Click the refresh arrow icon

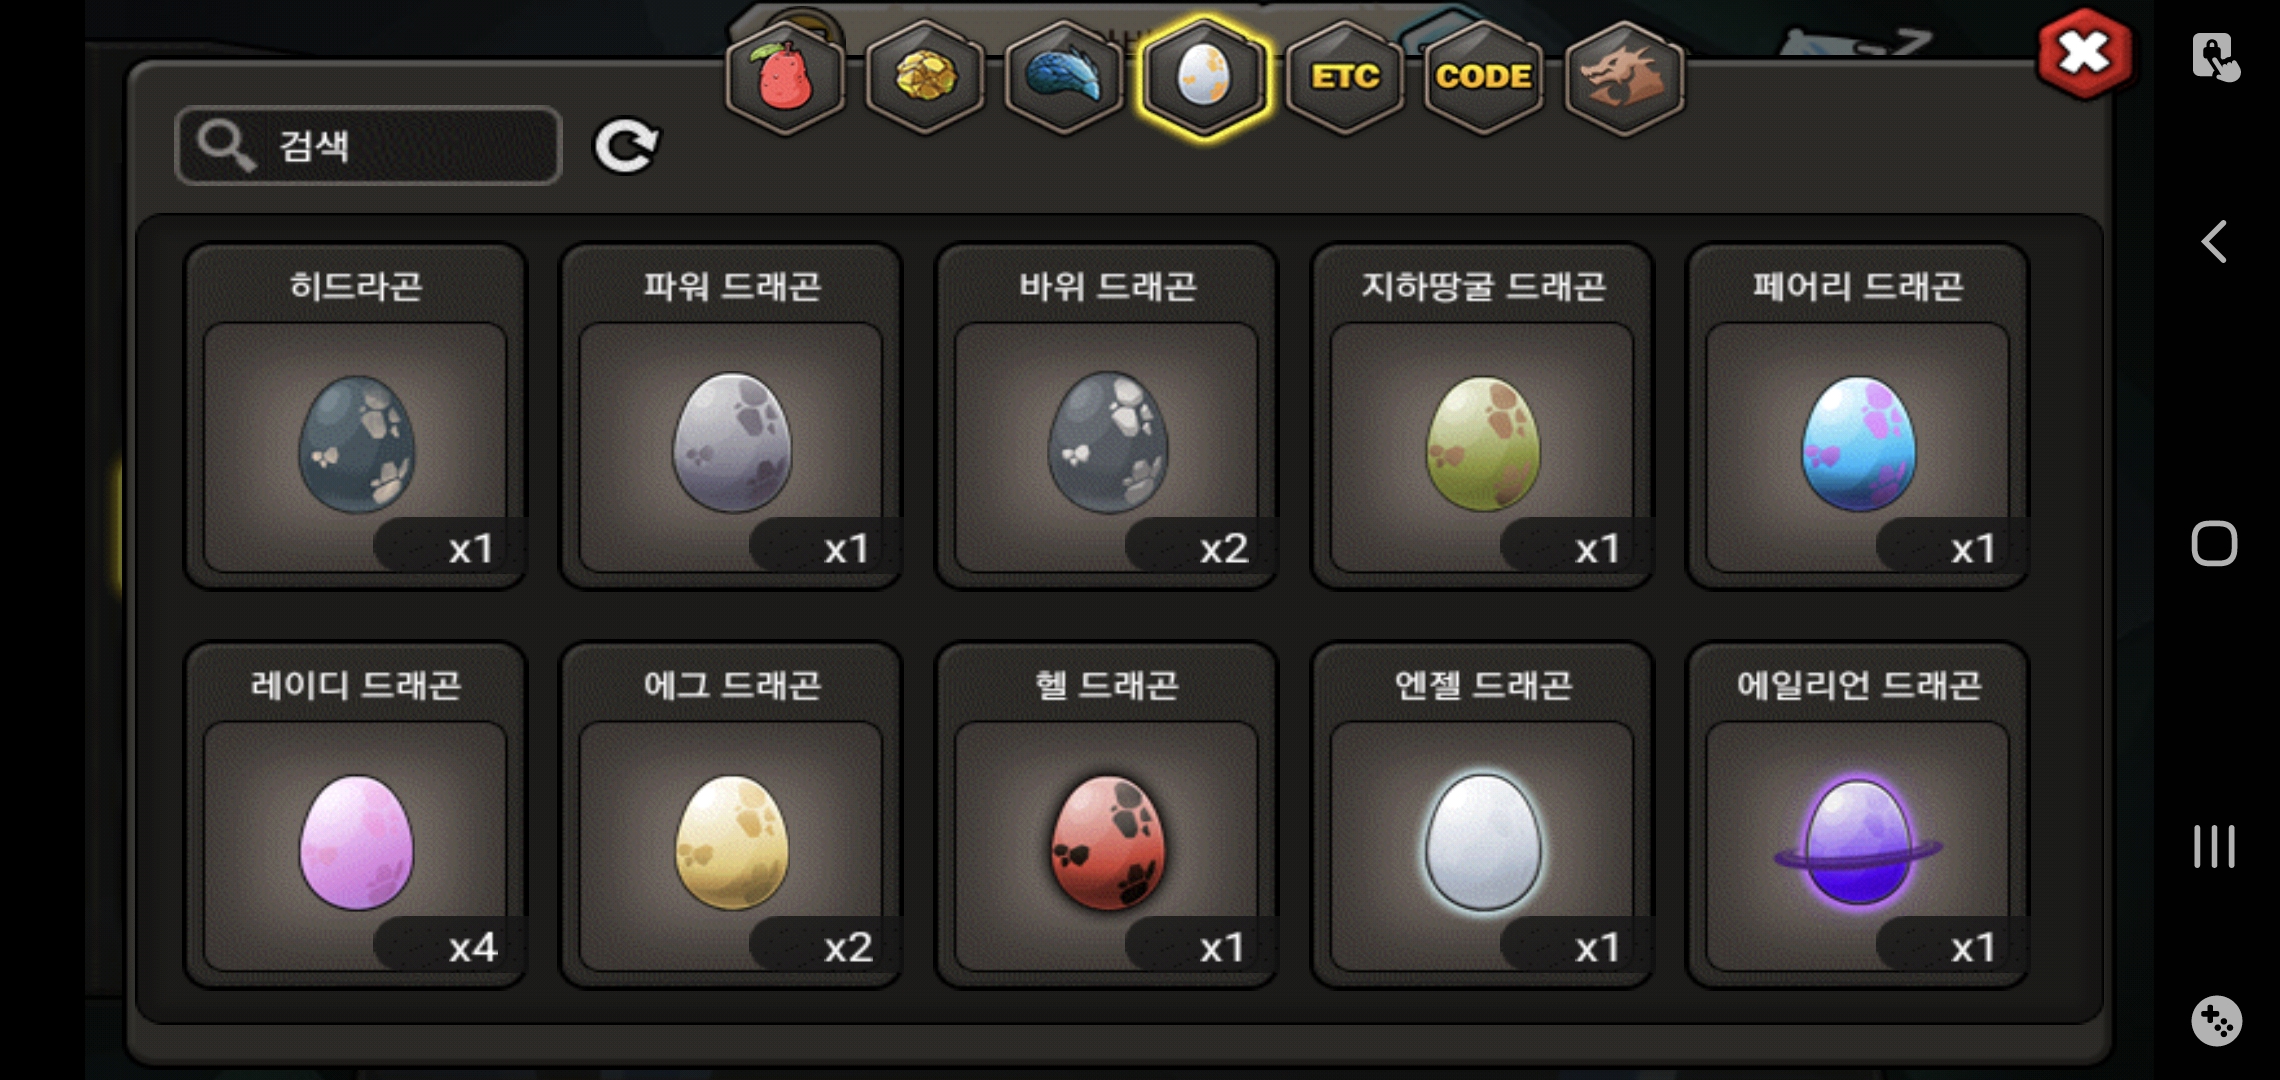pyautogui.click(x=626, y=147)
